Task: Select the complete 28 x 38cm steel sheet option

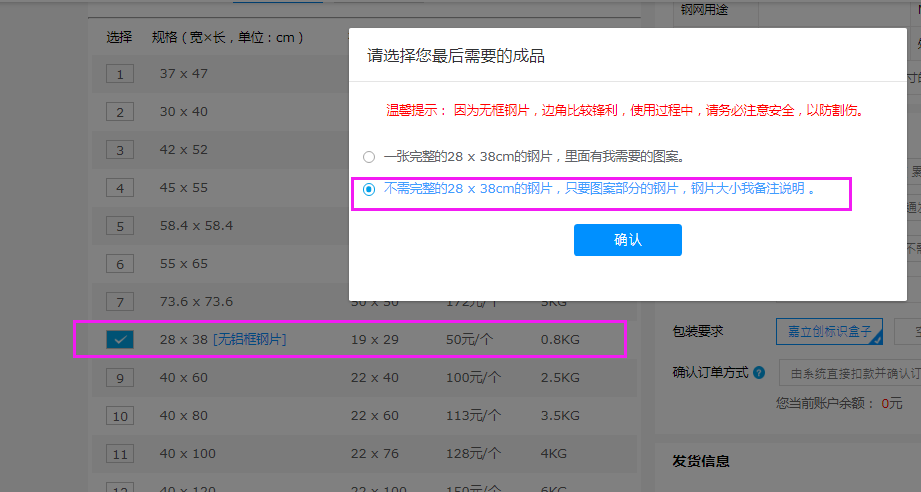Action: point(369,157)
